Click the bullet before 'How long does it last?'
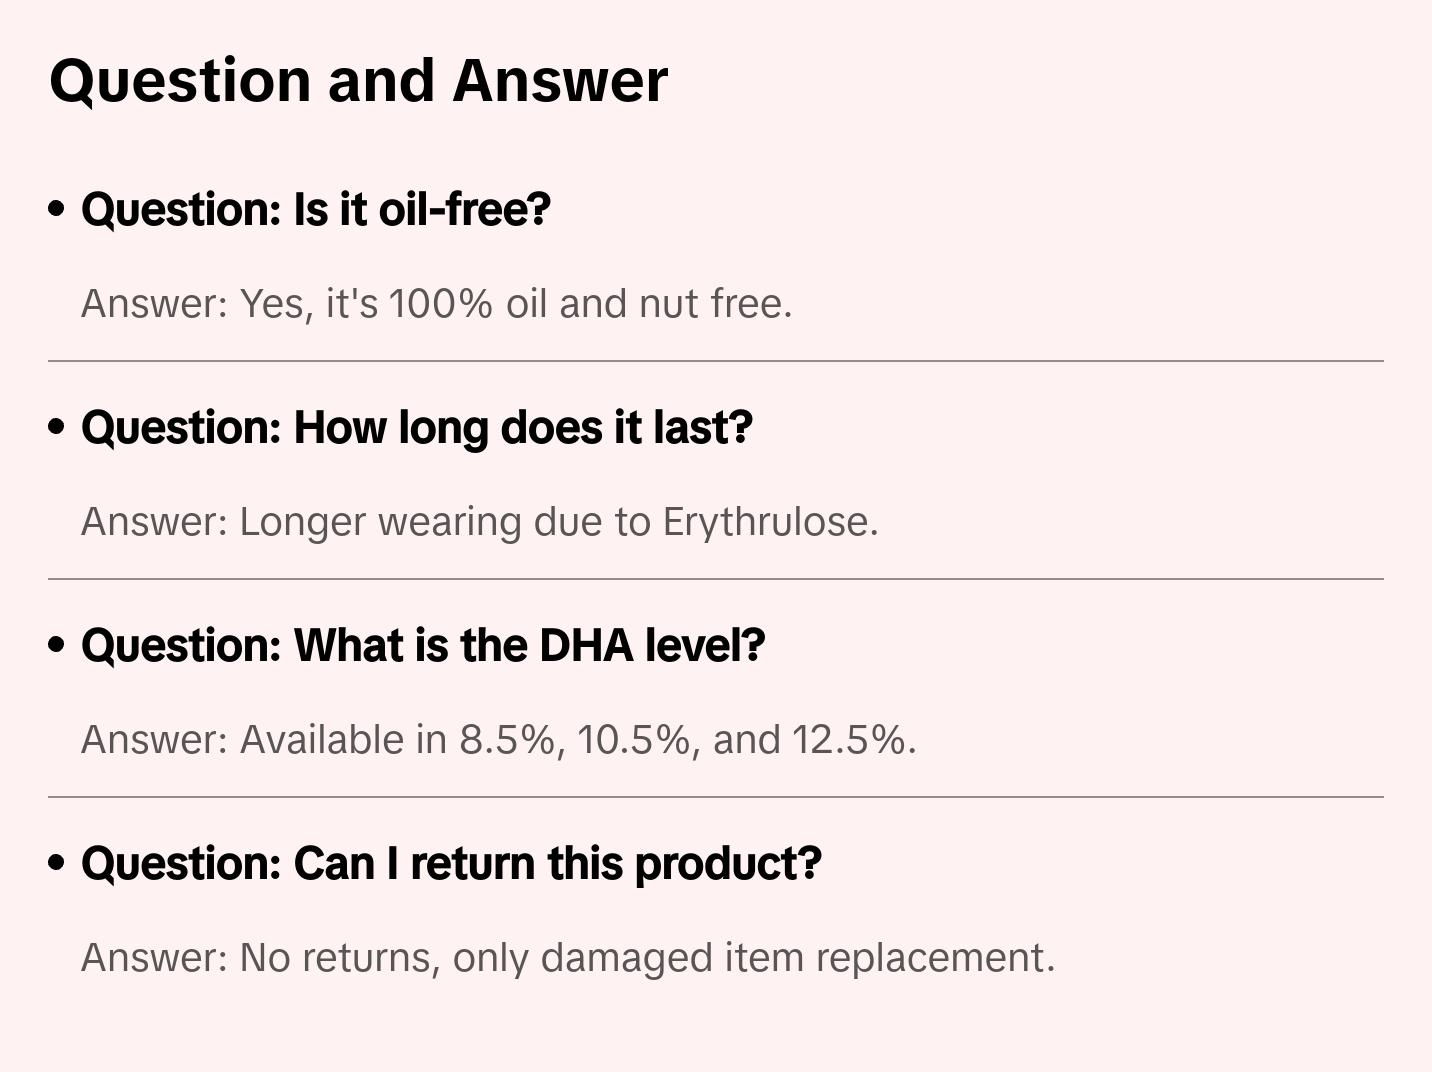 [x=57, y=427]
